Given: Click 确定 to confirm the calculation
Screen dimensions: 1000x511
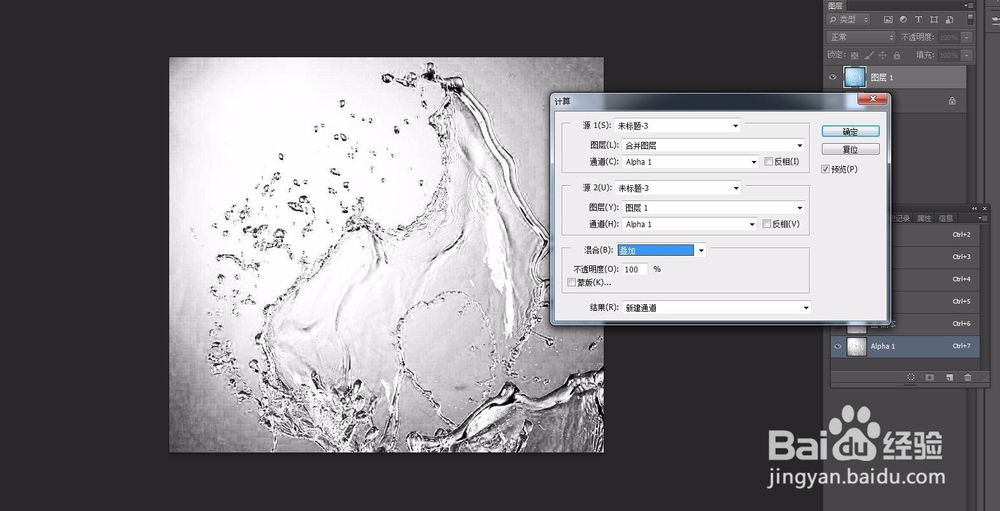Looking at the screenshot, I should coord(851,131).
